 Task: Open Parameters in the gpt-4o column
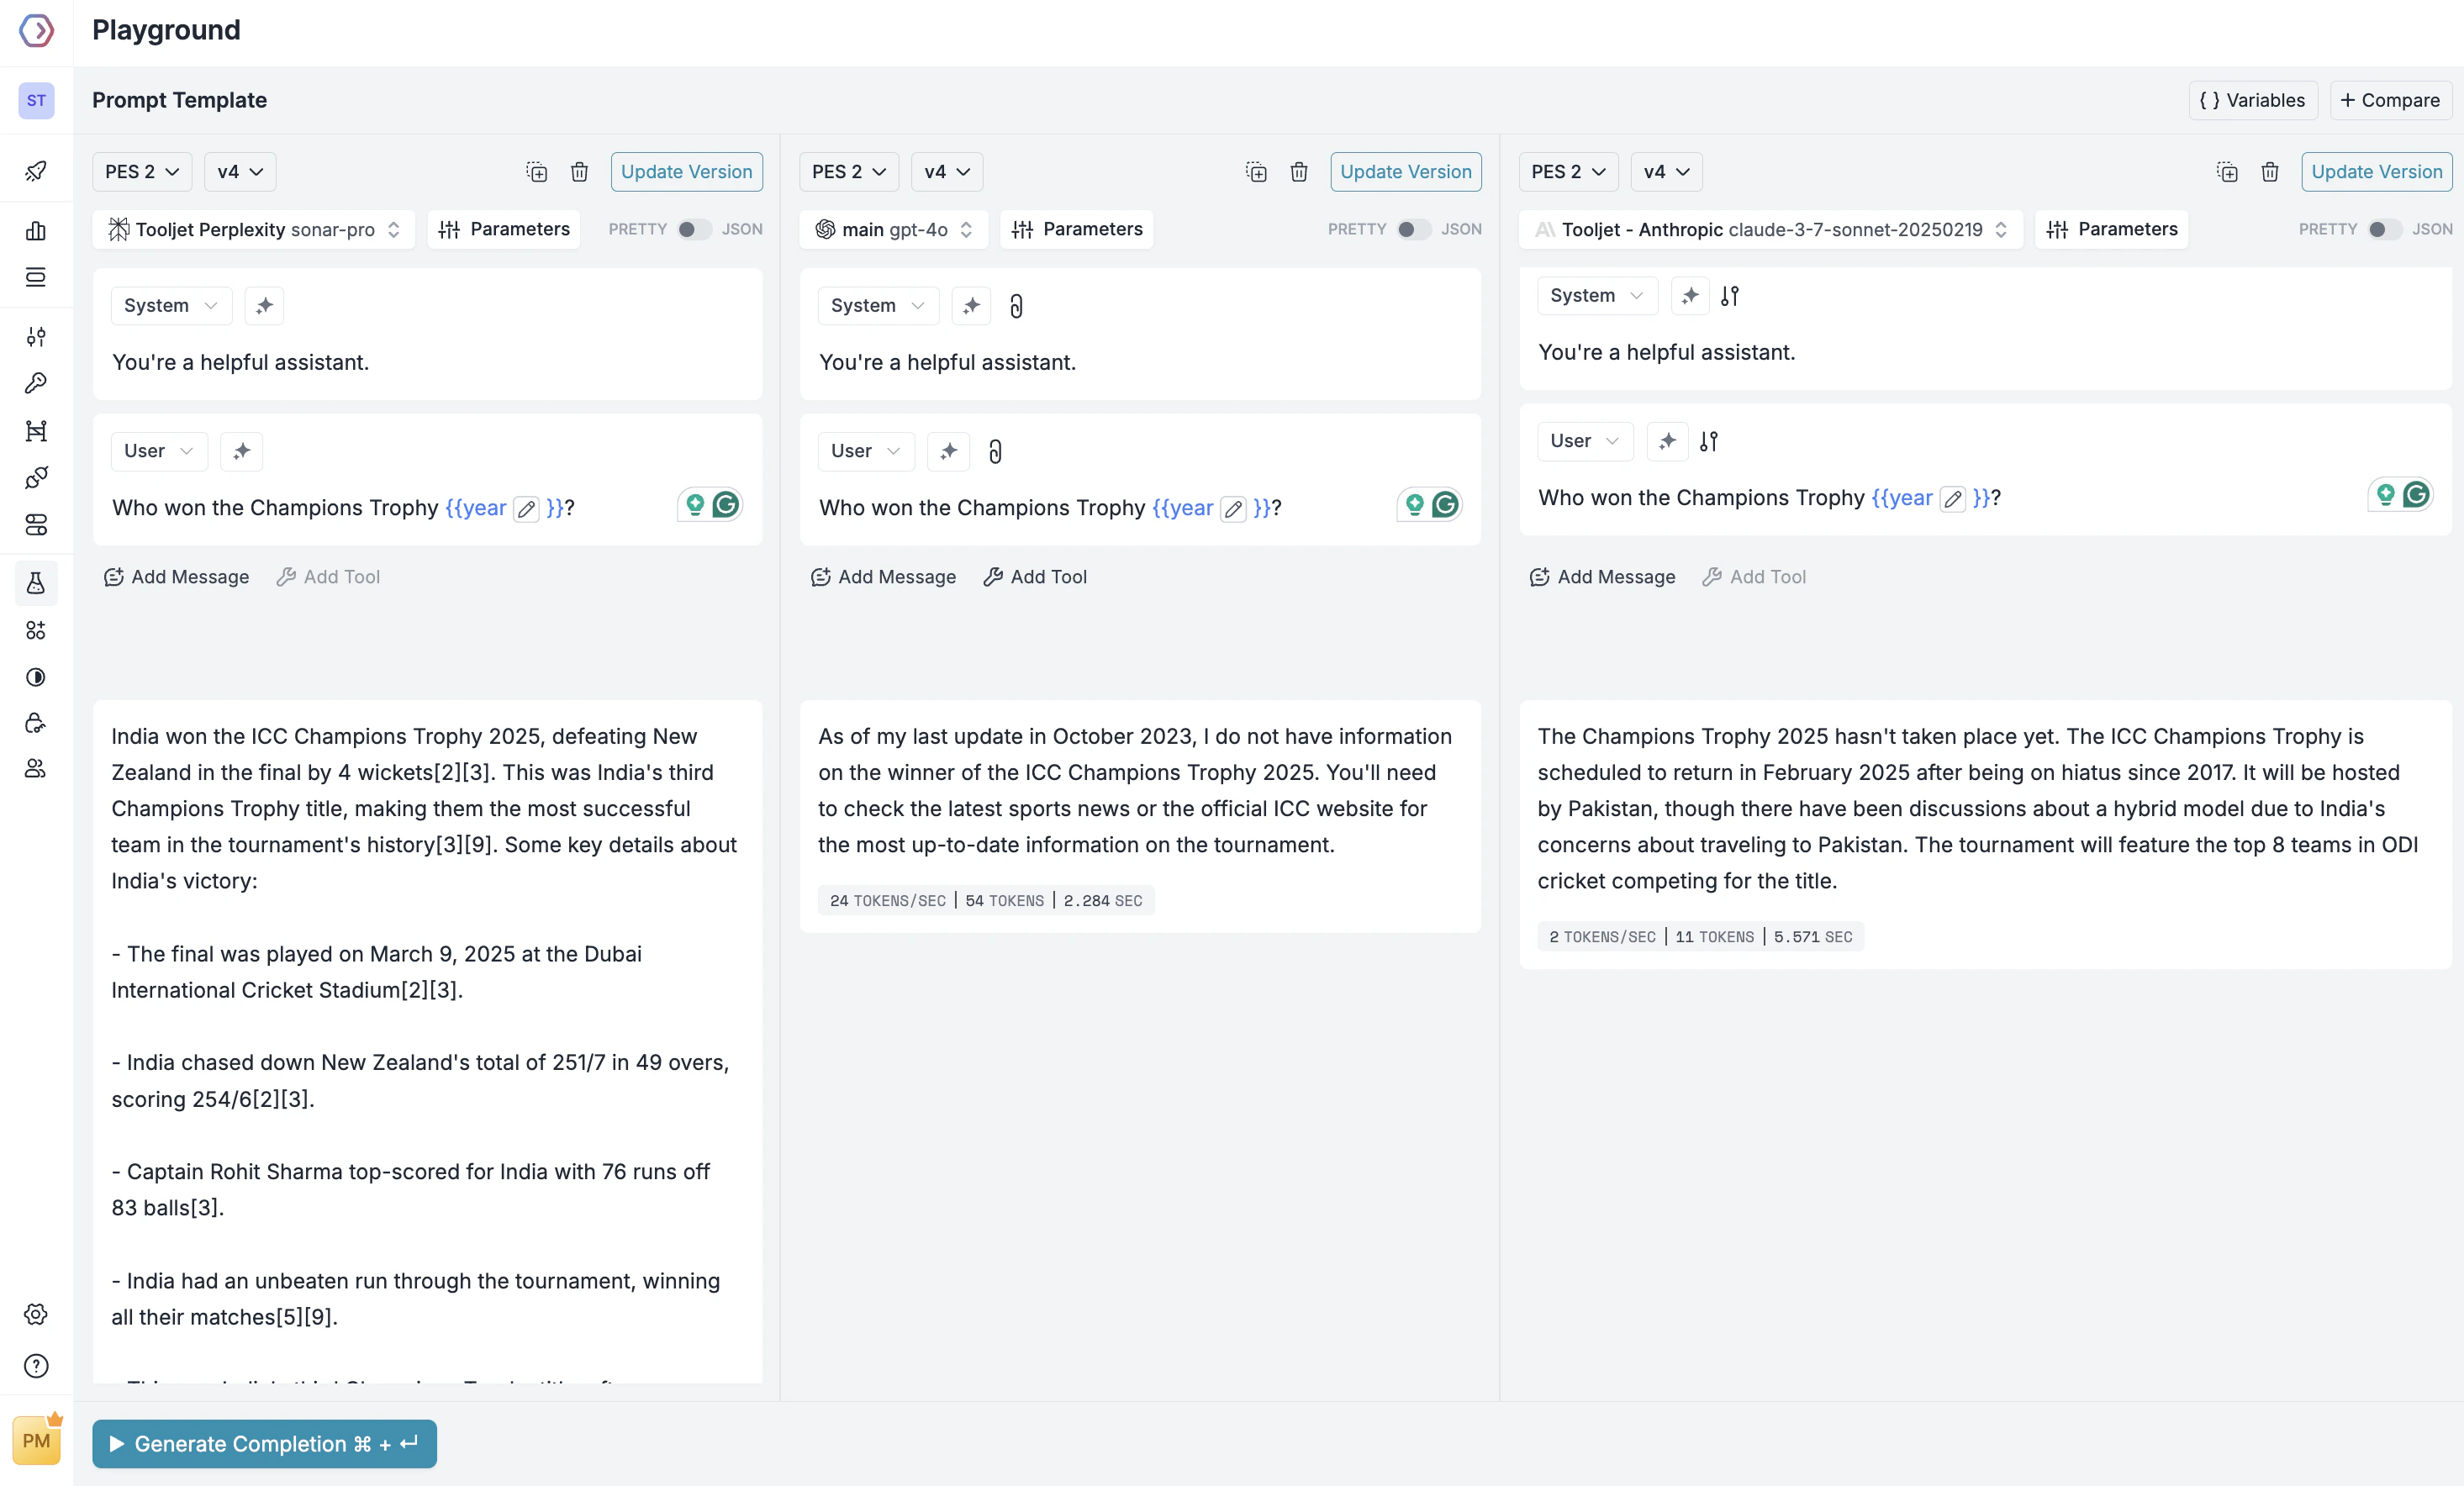[x=1076, y=230]
